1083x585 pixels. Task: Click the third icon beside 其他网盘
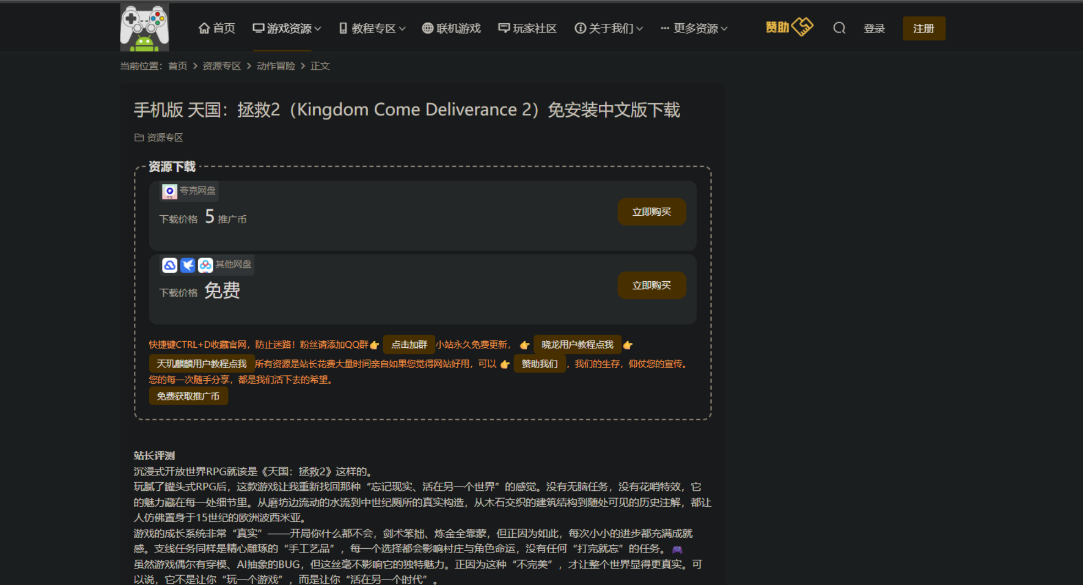(205, 265)
